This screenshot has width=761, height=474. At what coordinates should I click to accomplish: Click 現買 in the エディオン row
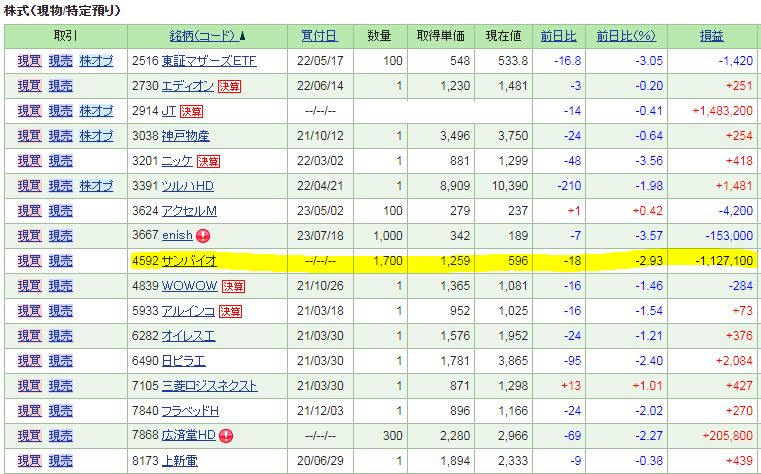tap(30, 86)
